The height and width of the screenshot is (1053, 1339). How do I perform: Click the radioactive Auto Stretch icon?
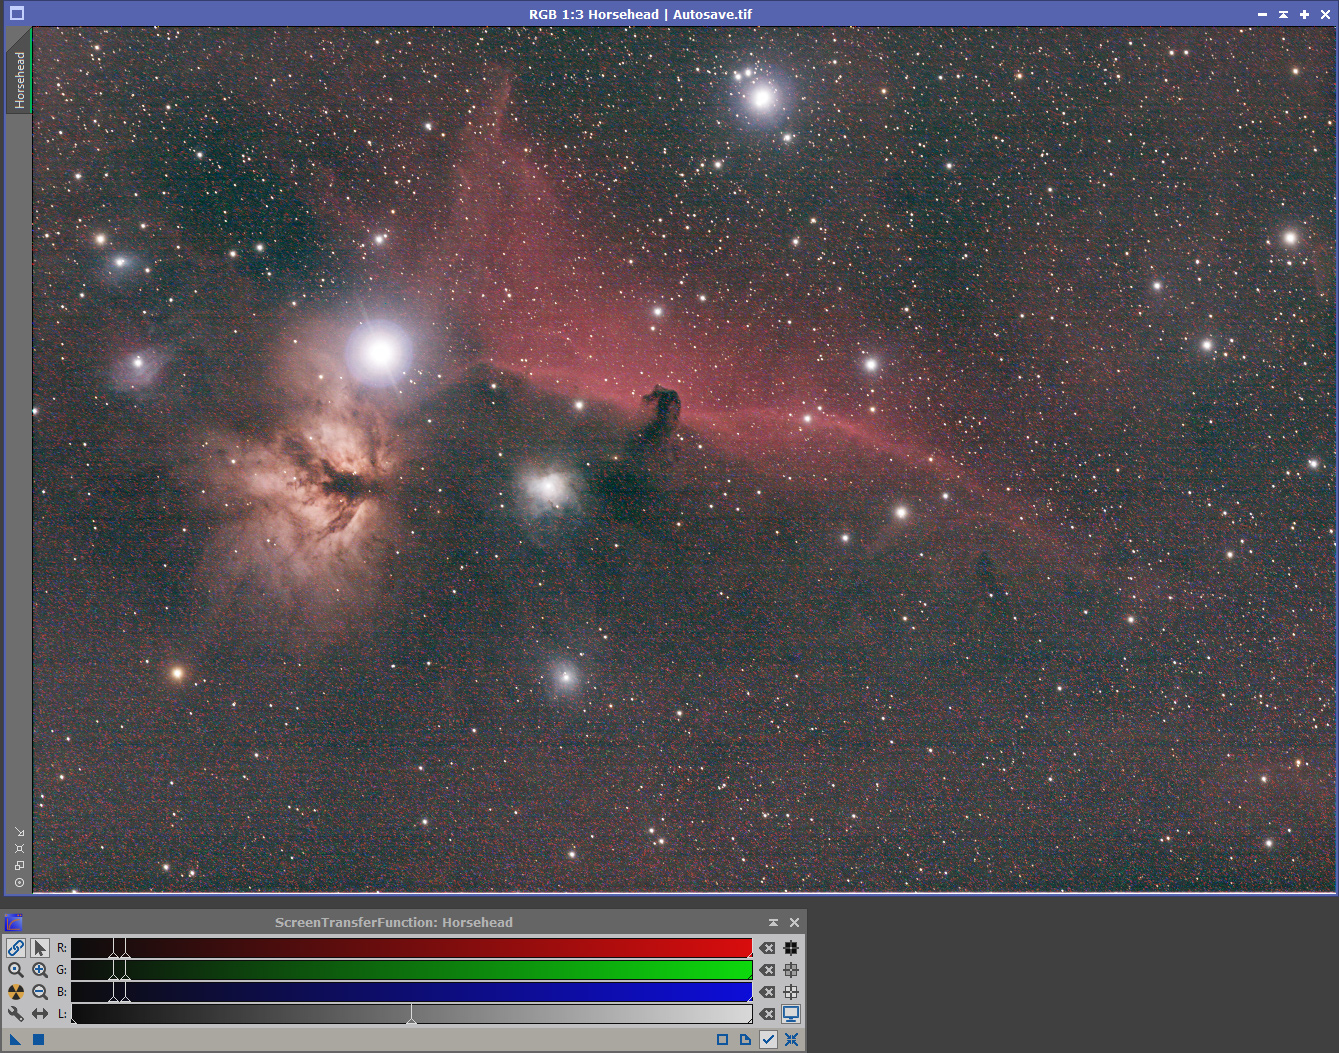[16, 992]
